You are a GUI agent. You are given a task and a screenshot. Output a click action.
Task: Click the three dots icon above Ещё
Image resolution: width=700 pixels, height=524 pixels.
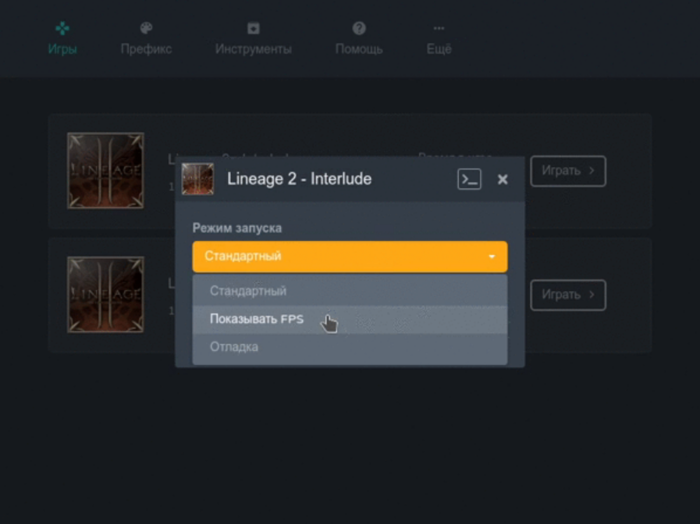[439, 28]
